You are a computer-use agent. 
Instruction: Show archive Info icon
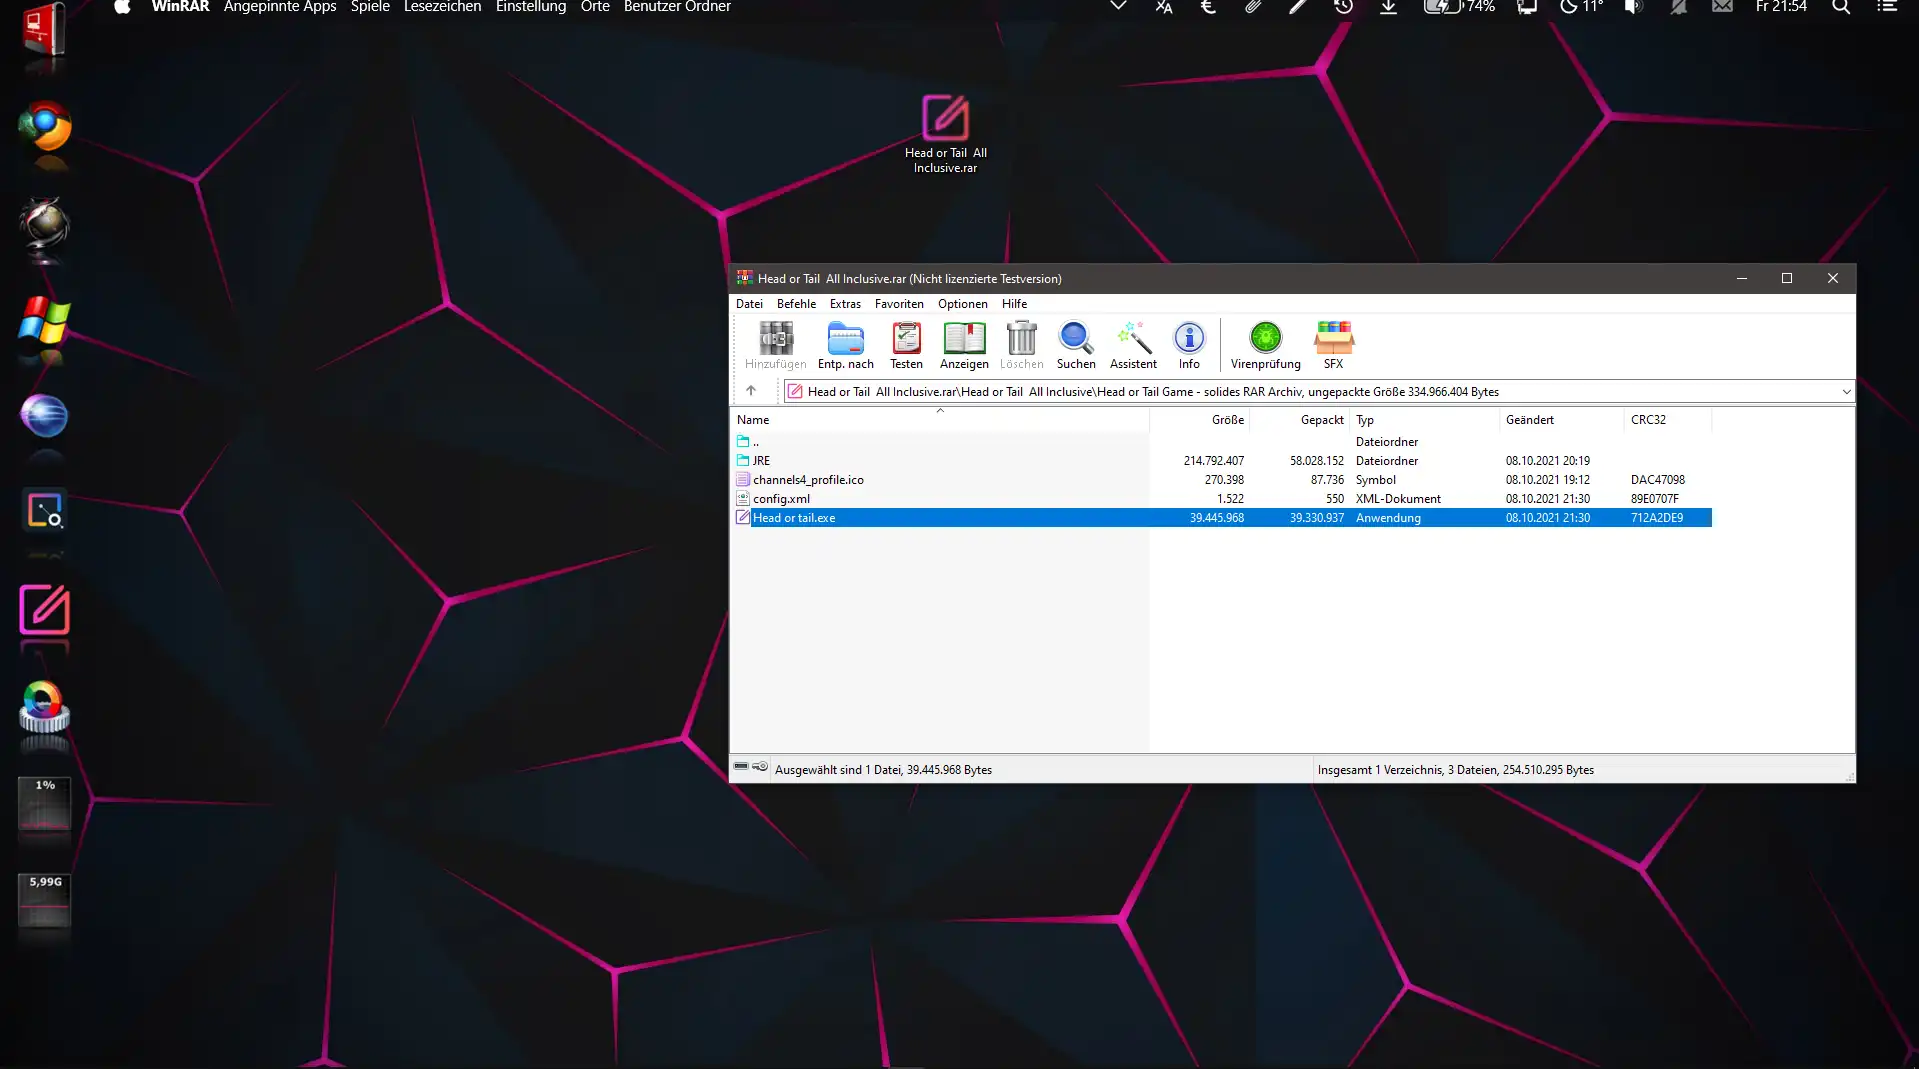click(x=1189, y=345)
